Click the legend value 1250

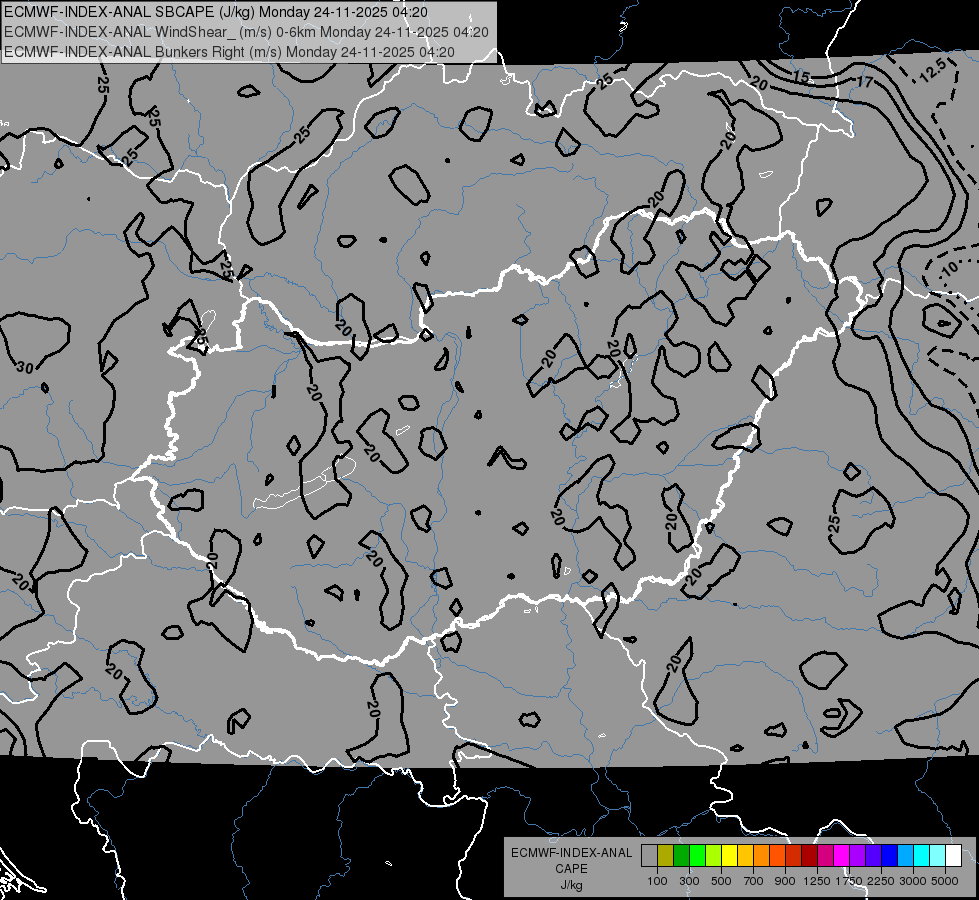[817, 881]
